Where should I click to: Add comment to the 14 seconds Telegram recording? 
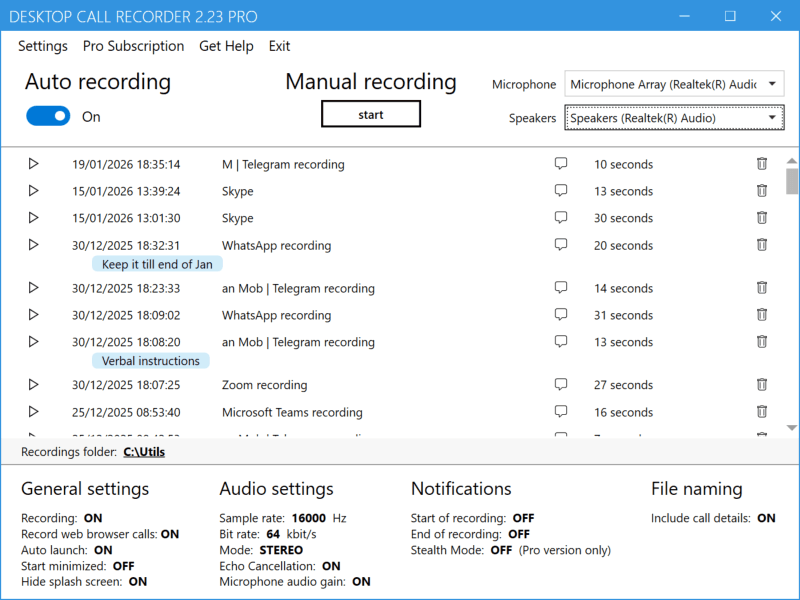561,288
